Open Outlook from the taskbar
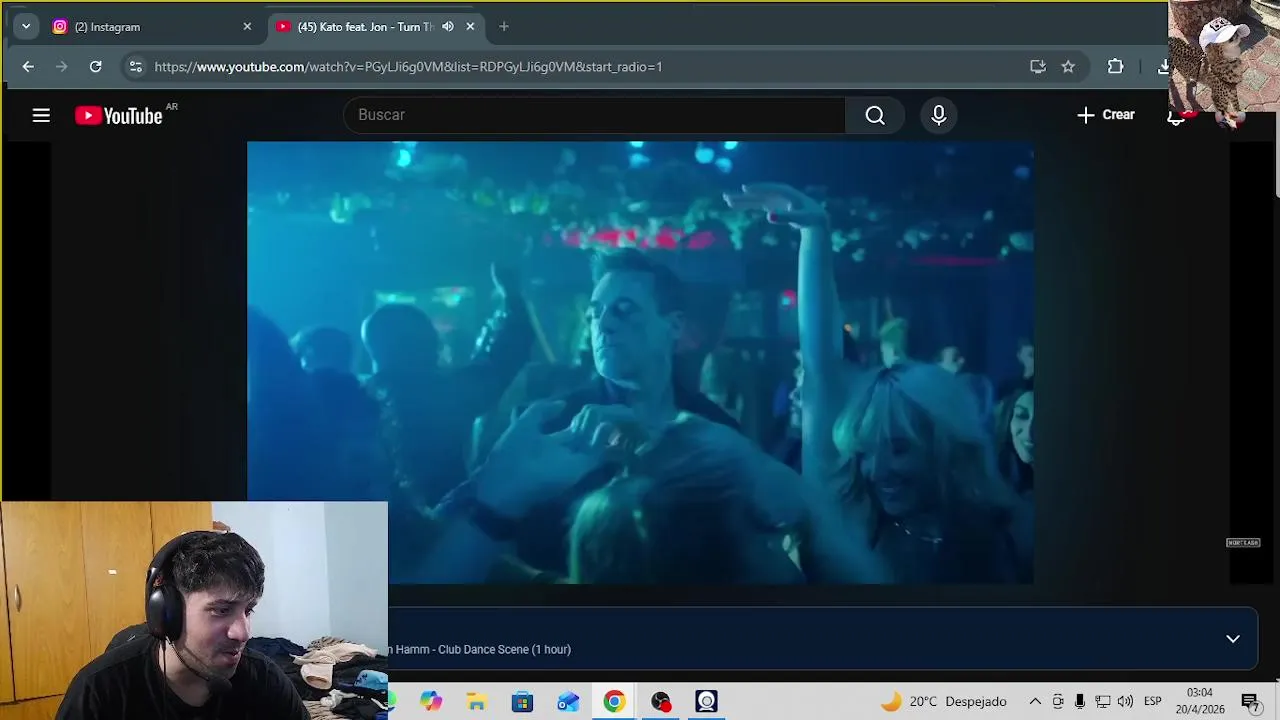Viewport: 1280px width, 720px height. [568, 702]
